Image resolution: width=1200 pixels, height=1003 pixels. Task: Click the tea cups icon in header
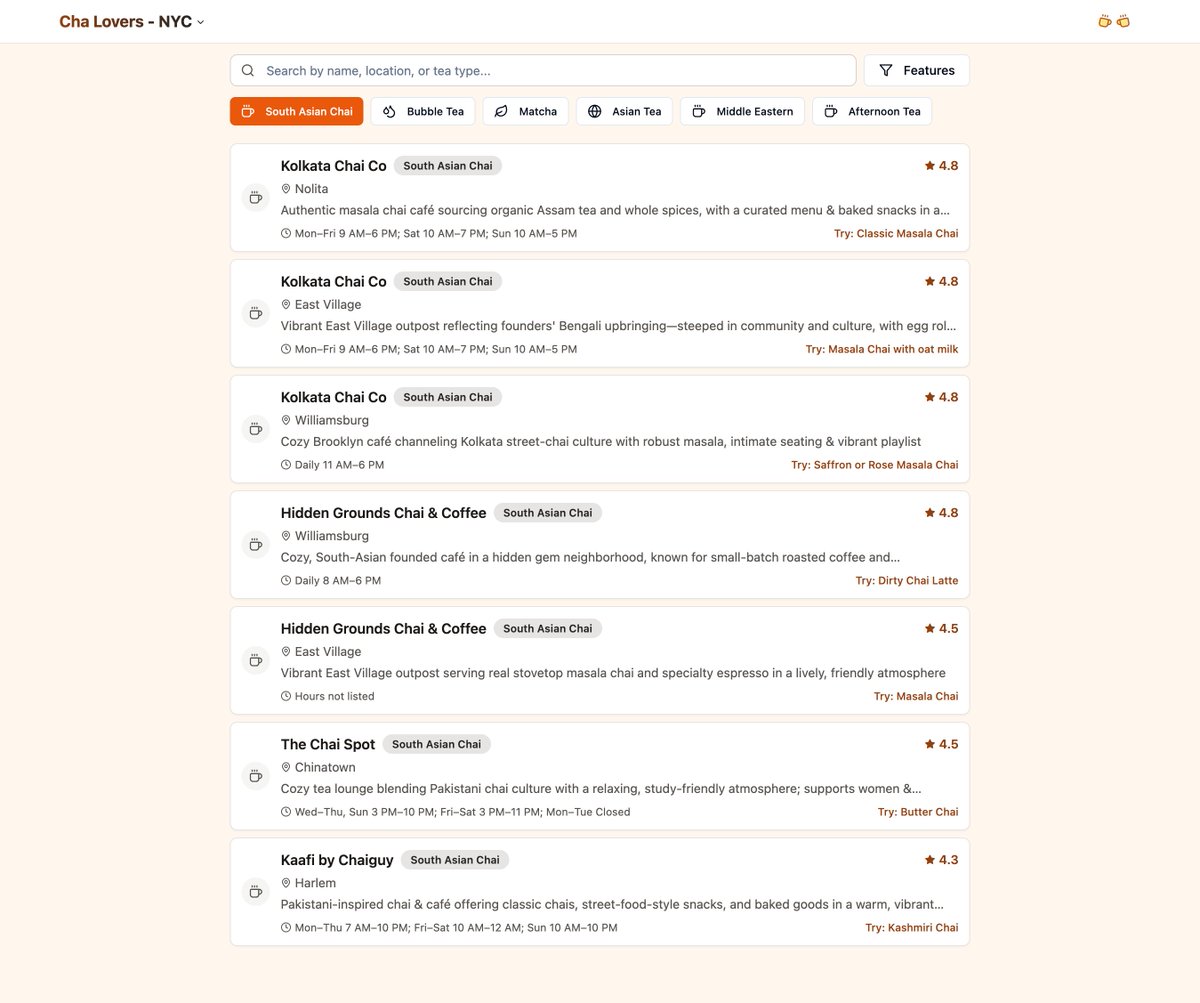tap(1114, 21)
